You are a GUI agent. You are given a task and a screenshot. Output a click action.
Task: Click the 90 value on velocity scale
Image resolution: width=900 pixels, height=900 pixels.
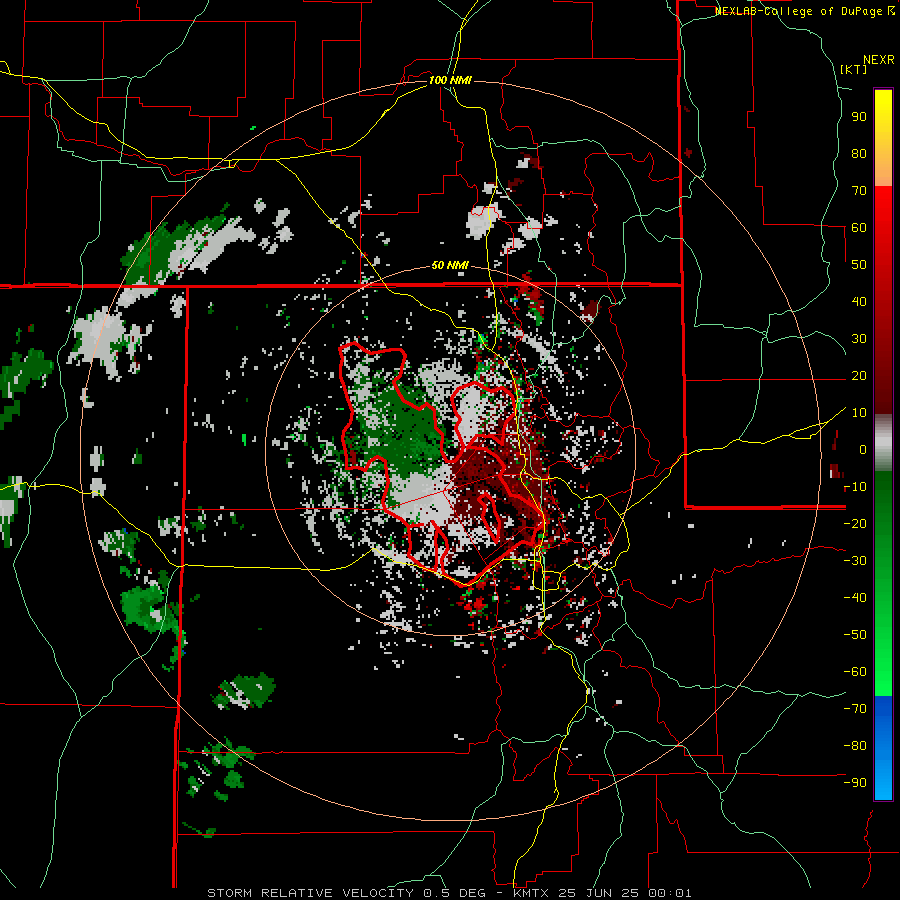[859, 117]
